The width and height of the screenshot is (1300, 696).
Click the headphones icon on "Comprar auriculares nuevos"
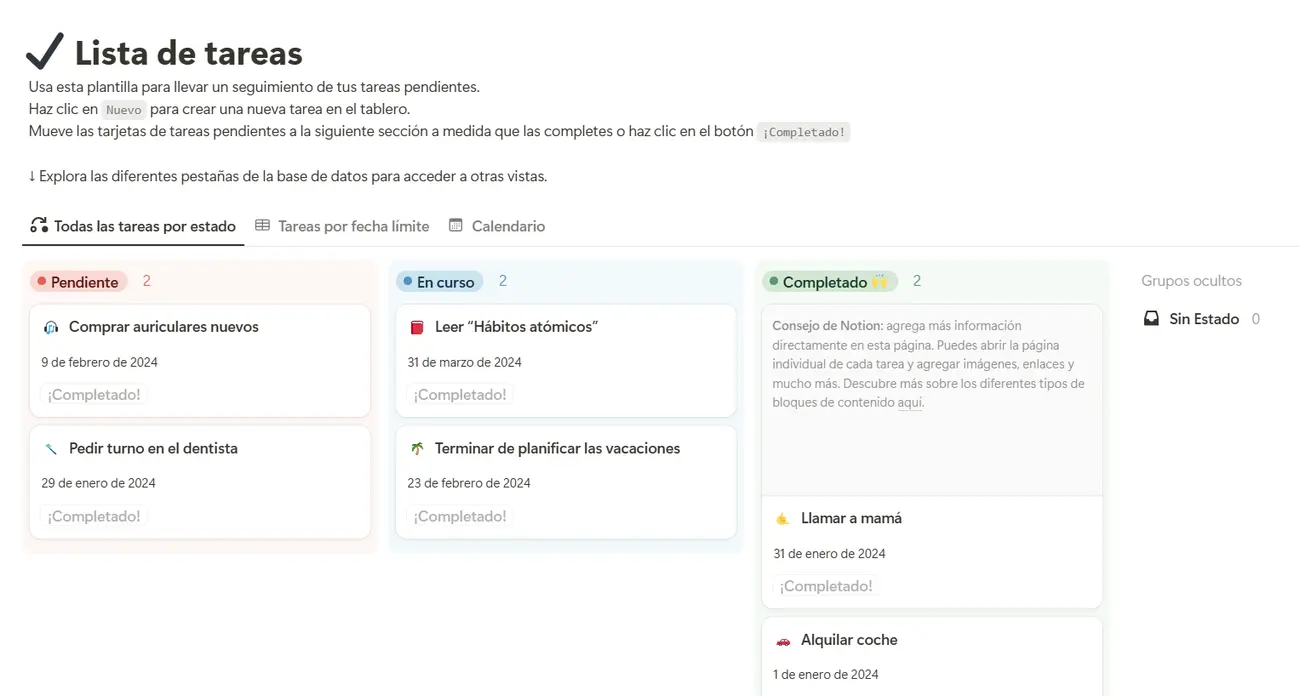pyautogui.click(x=50, y=326)
